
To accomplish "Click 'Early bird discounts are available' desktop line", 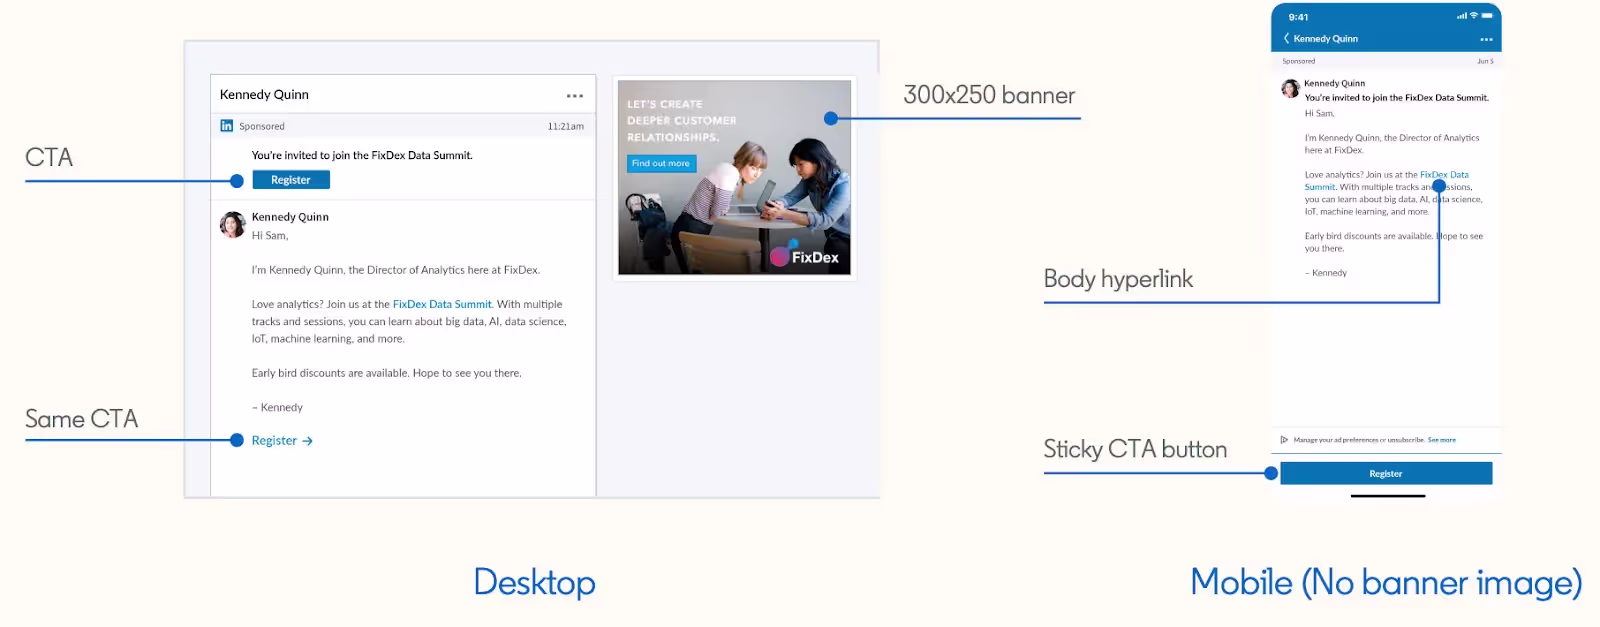I will pos(386,373).
